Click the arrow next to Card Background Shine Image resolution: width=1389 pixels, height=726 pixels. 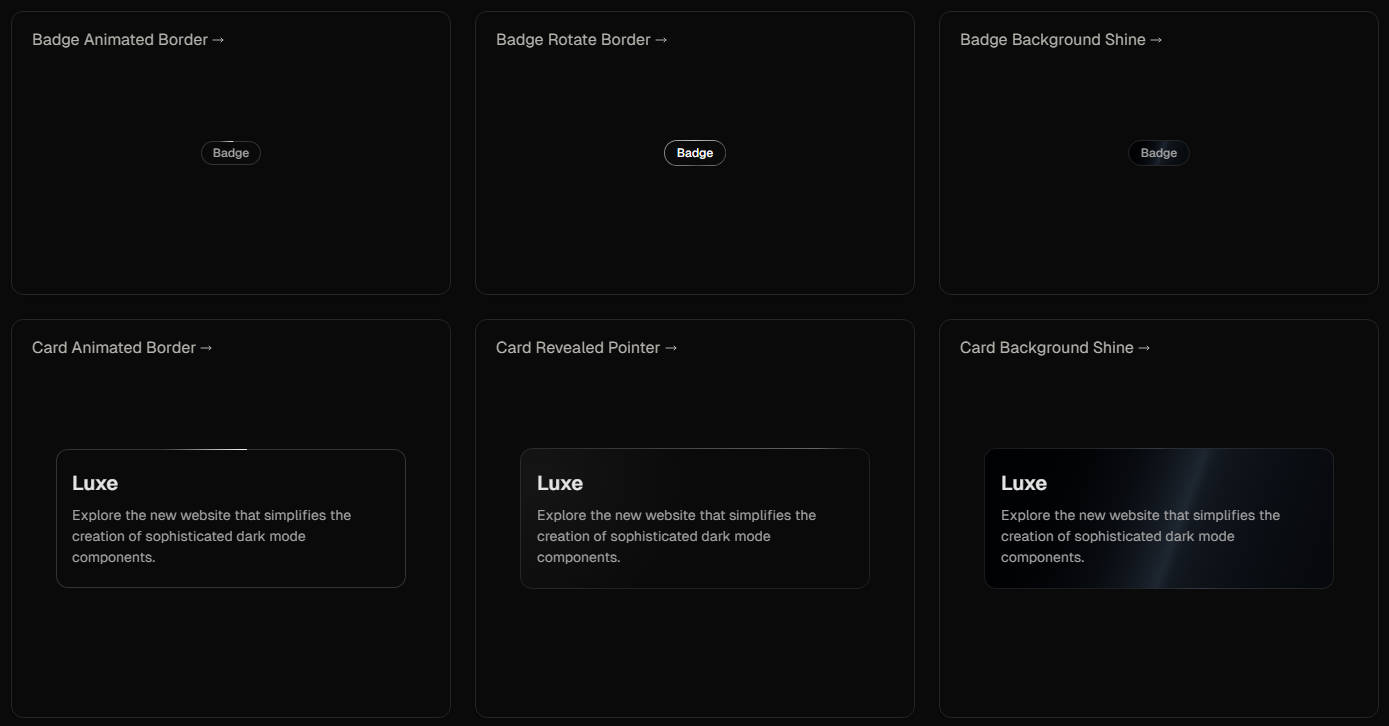[x=1143, y=347]
